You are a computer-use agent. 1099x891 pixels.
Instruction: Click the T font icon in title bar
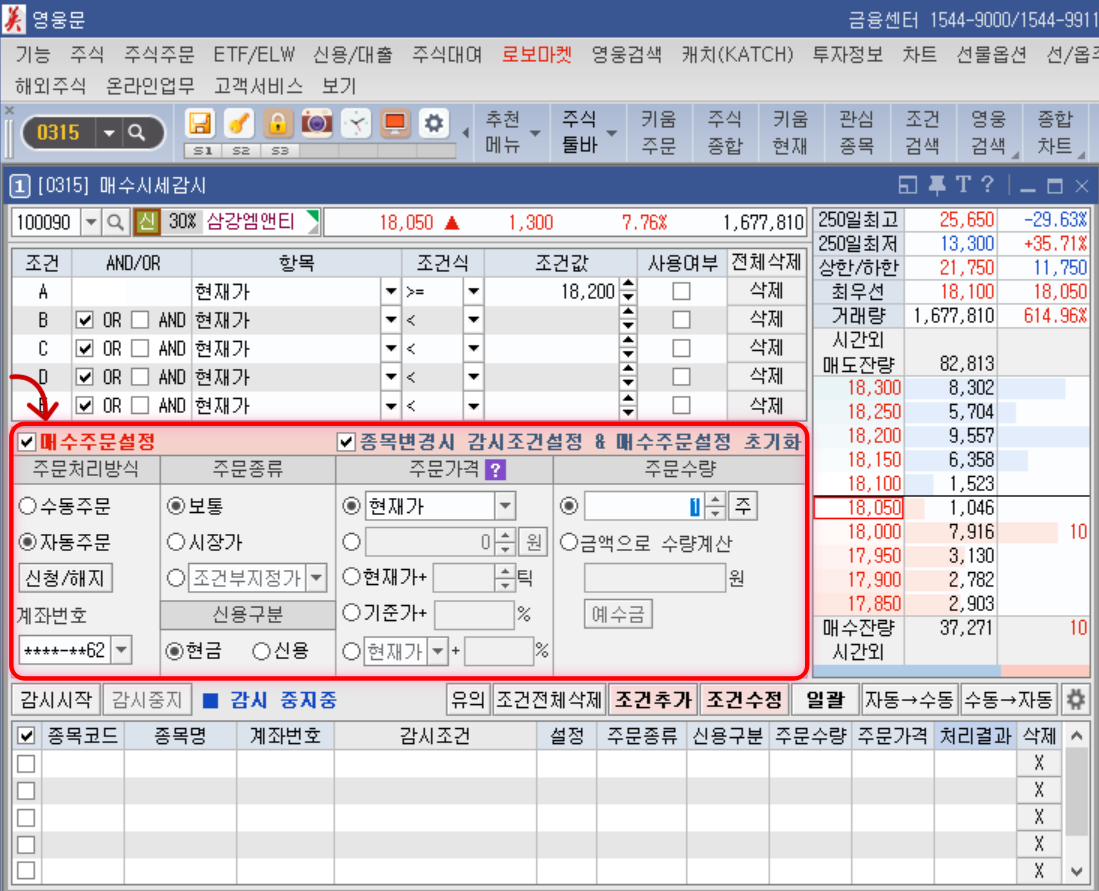pos(962,184)
